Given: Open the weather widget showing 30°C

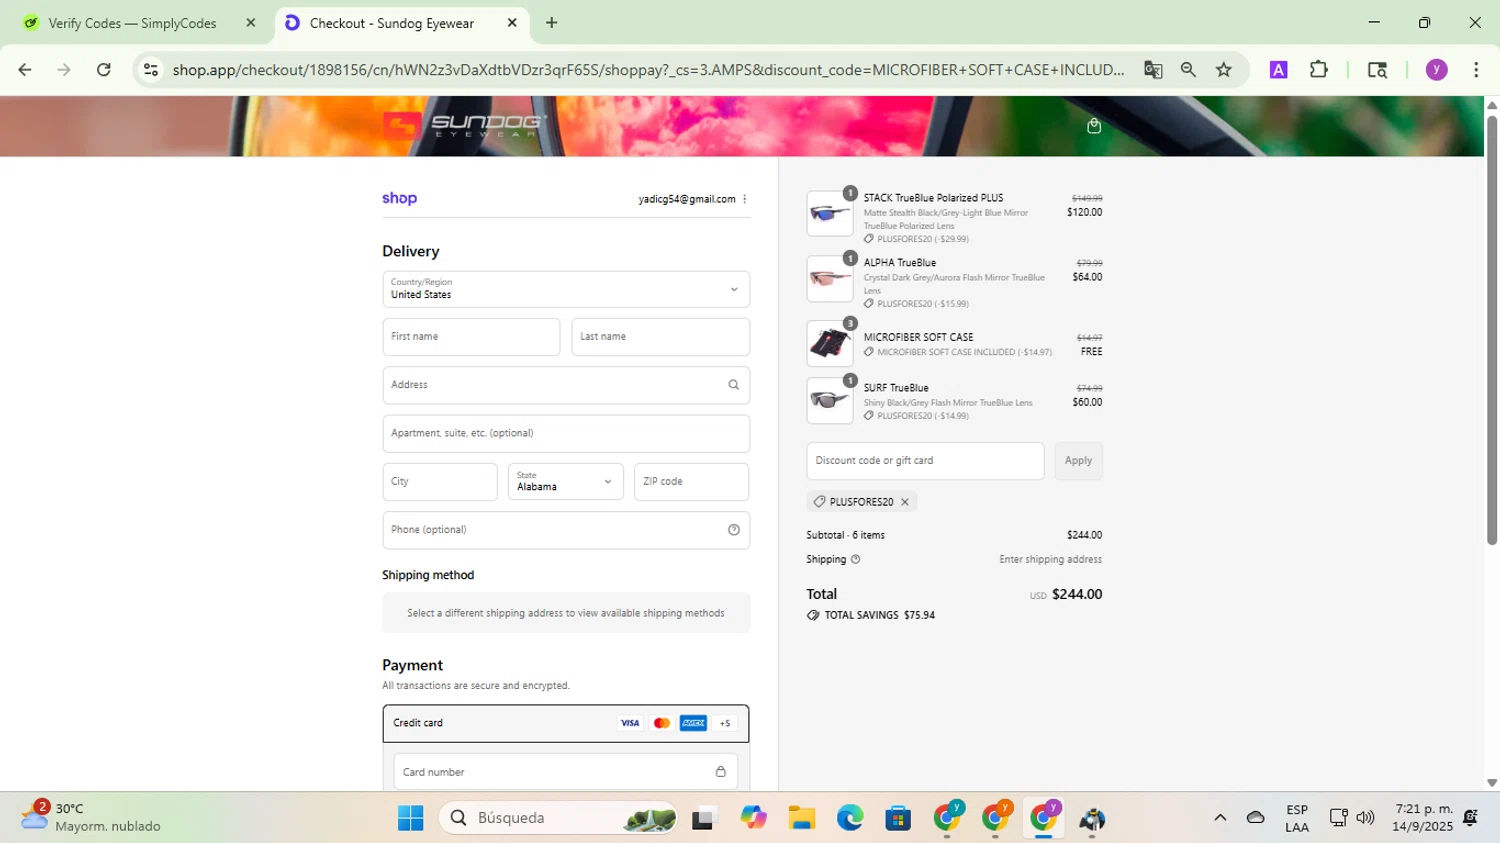Looking at the screenshot, I should tap(92, 818).
